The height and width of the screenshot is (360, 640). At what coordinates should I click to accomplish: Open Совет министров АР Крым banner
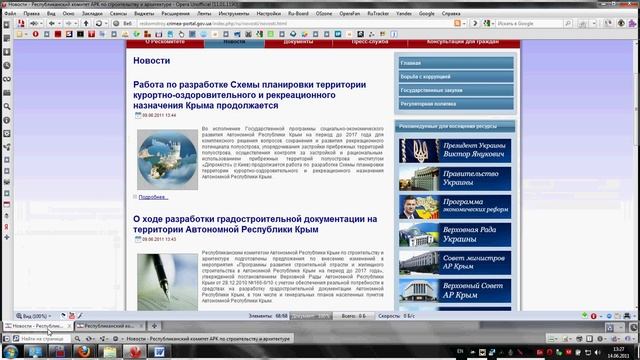point(455,262)
